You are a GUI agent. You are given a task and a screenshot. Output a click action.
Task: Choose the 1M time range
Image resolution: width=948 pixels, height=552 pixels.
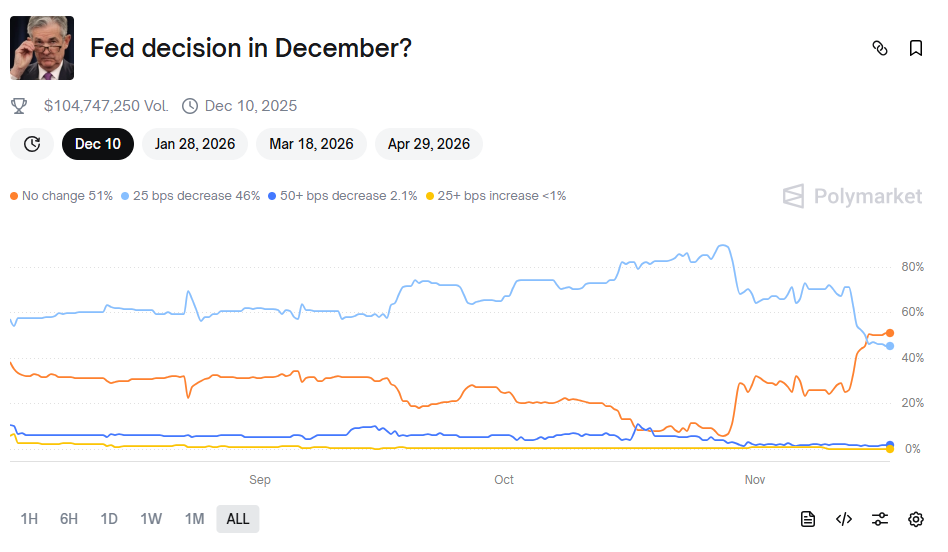[194, 519]
